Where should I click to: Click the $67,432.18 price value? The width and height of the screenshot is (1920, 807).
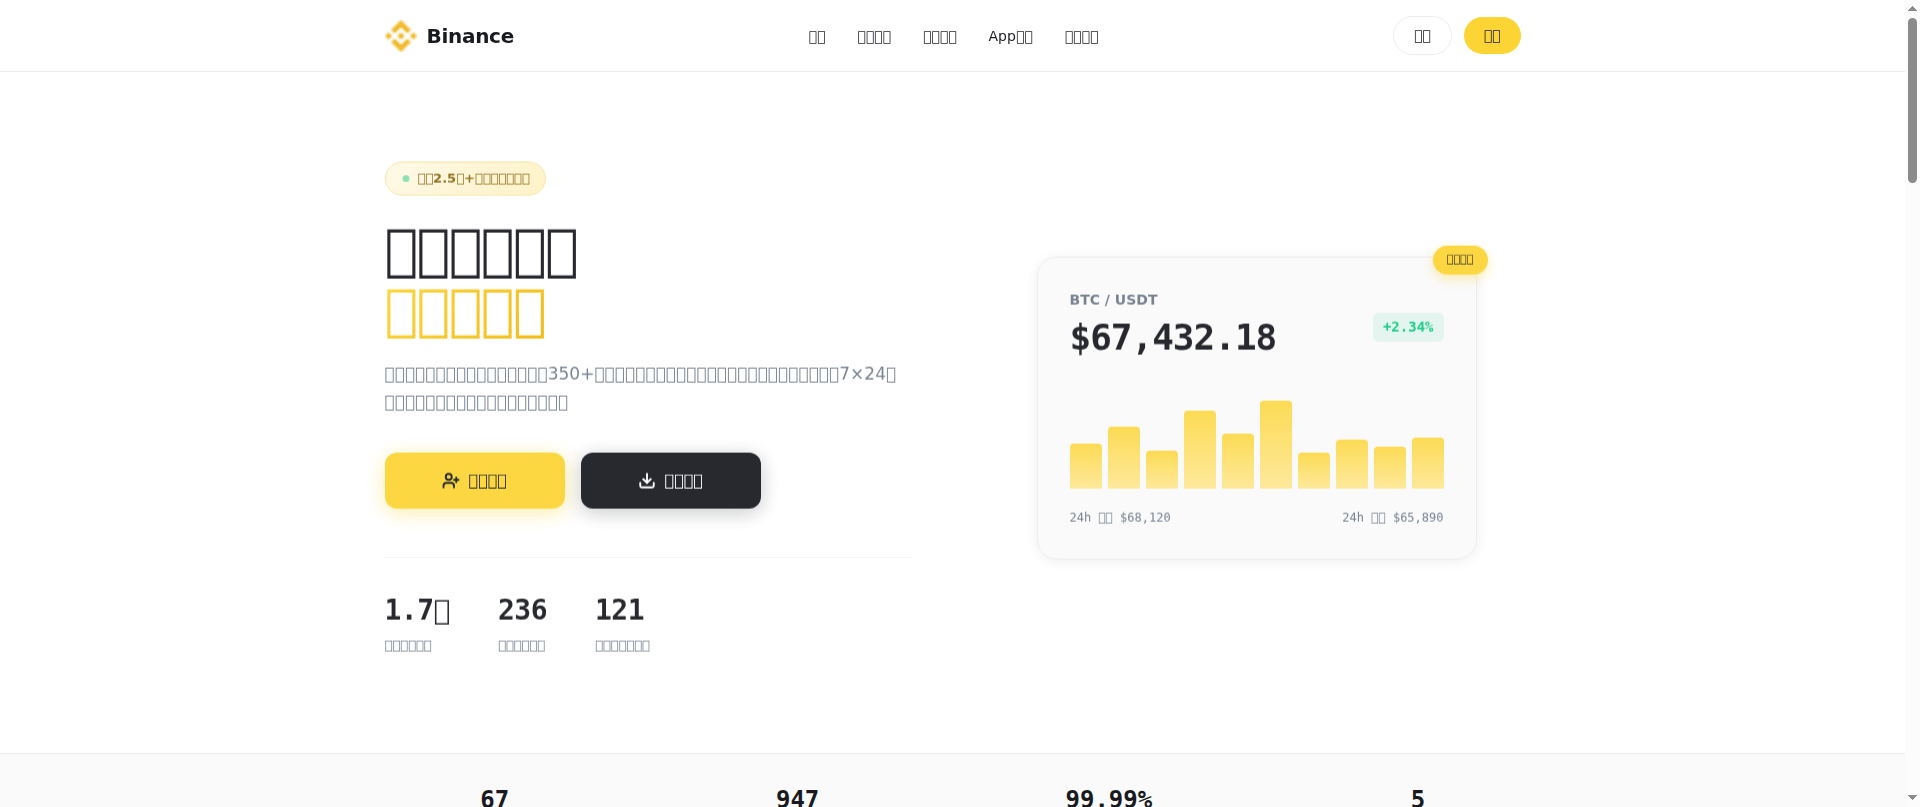(1173, 338)
